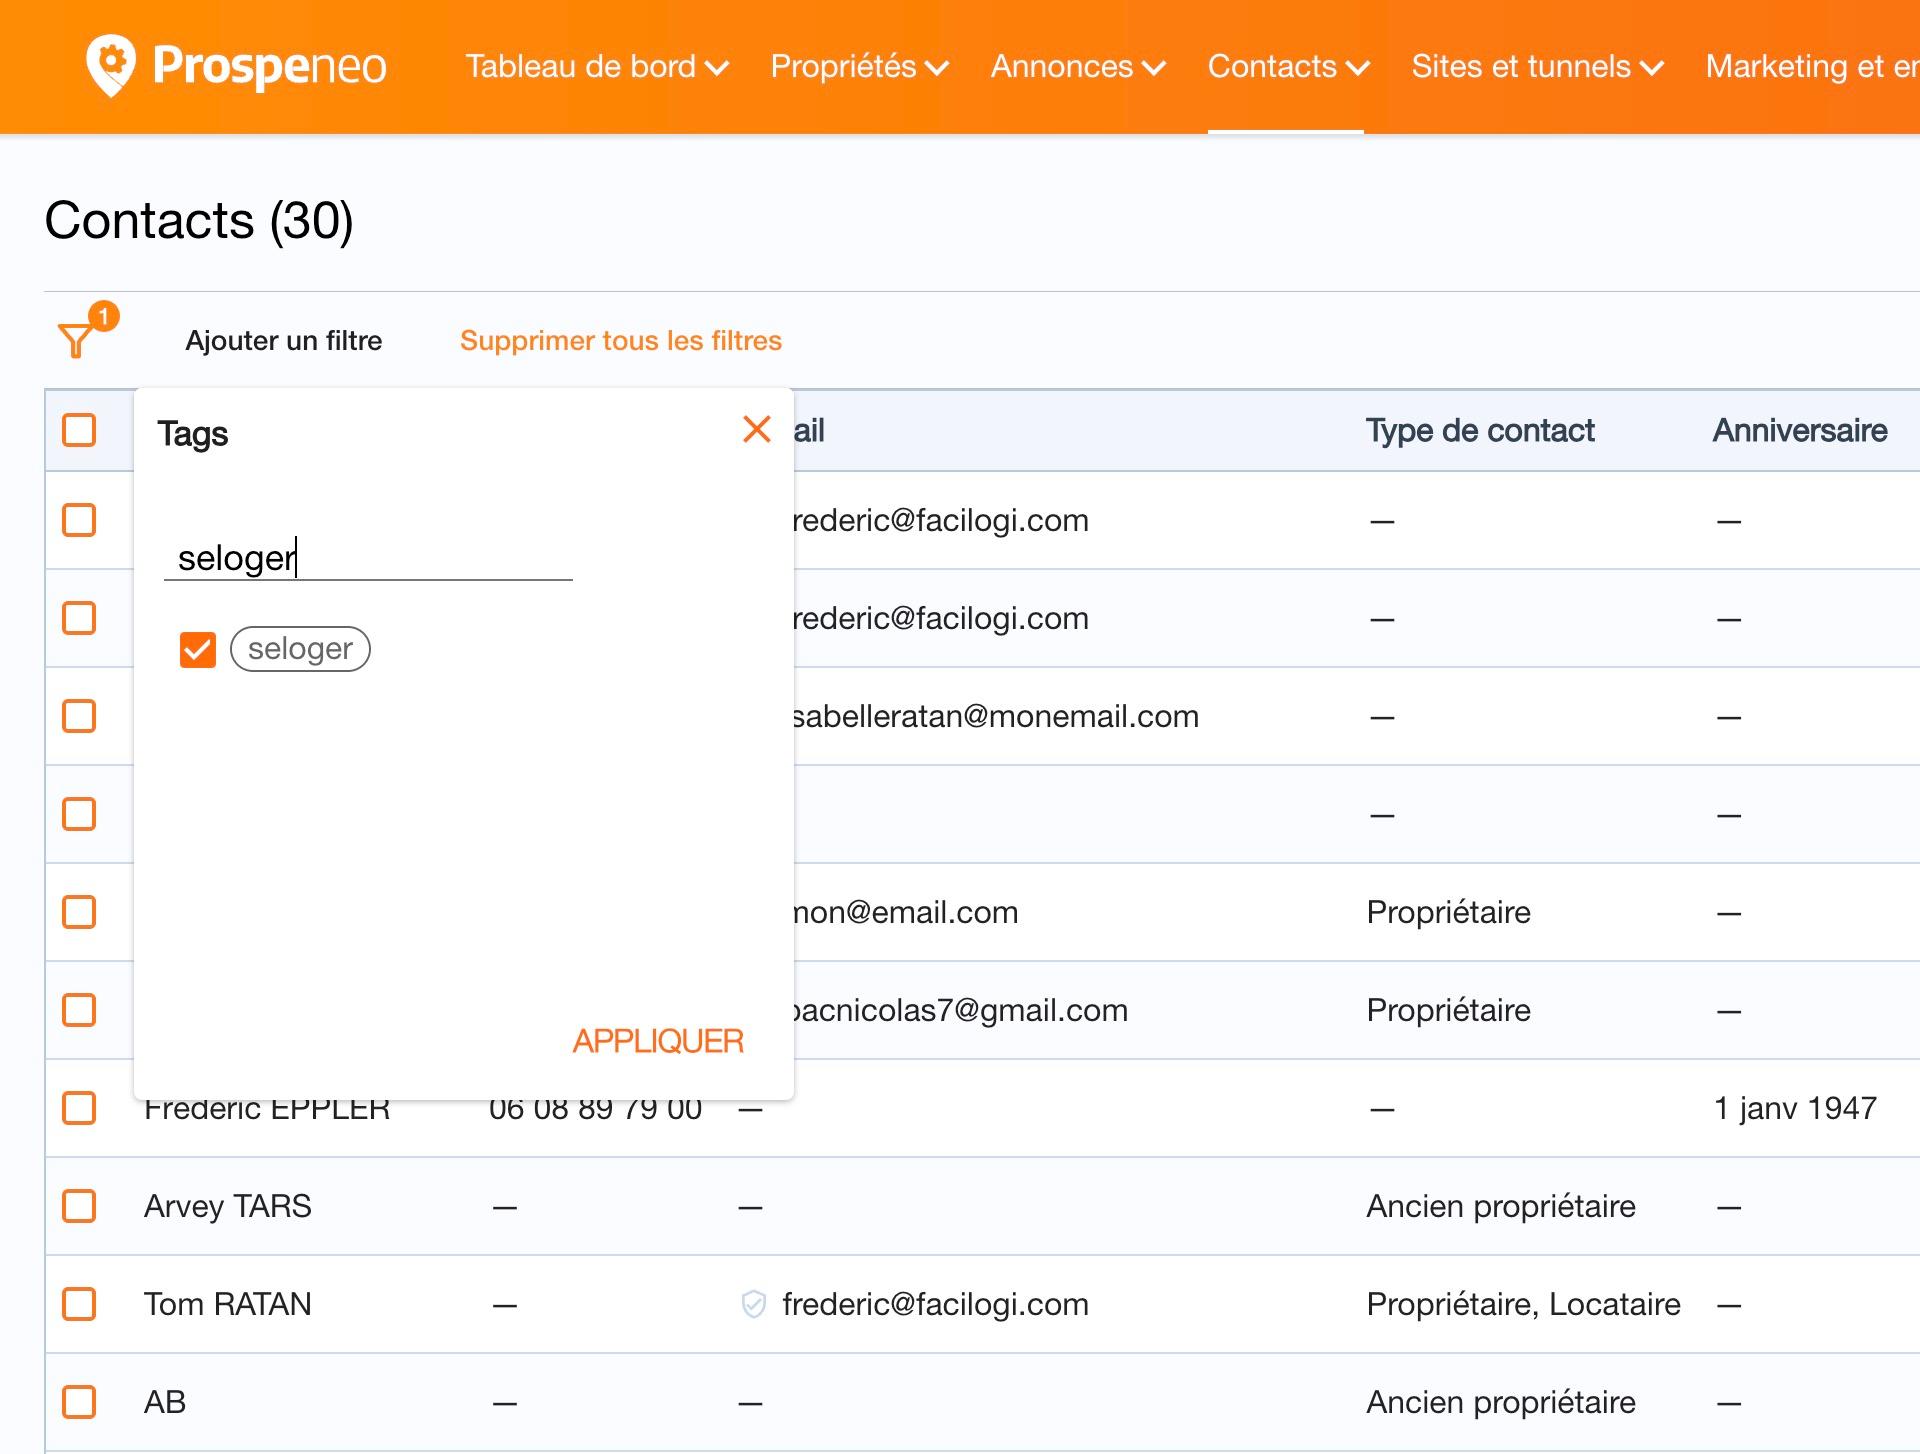This screenshot has height=1454, width=1920.
Task: Click Ajouter un filtre
Action: 284,341
